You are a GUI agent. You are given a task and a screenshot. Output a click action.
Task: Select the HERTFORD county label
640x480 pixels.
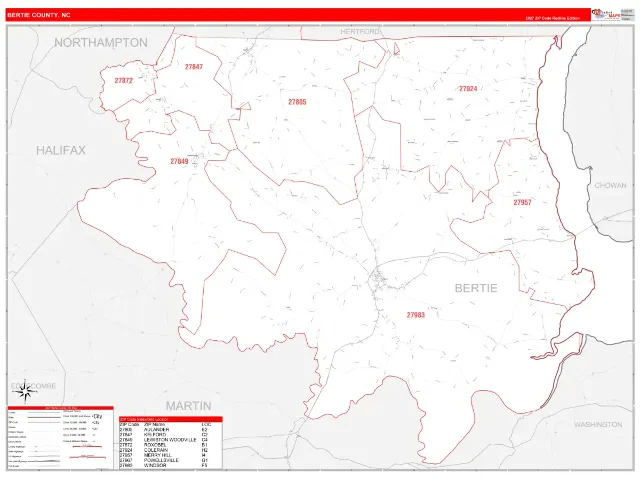click(x=360, y=31)
